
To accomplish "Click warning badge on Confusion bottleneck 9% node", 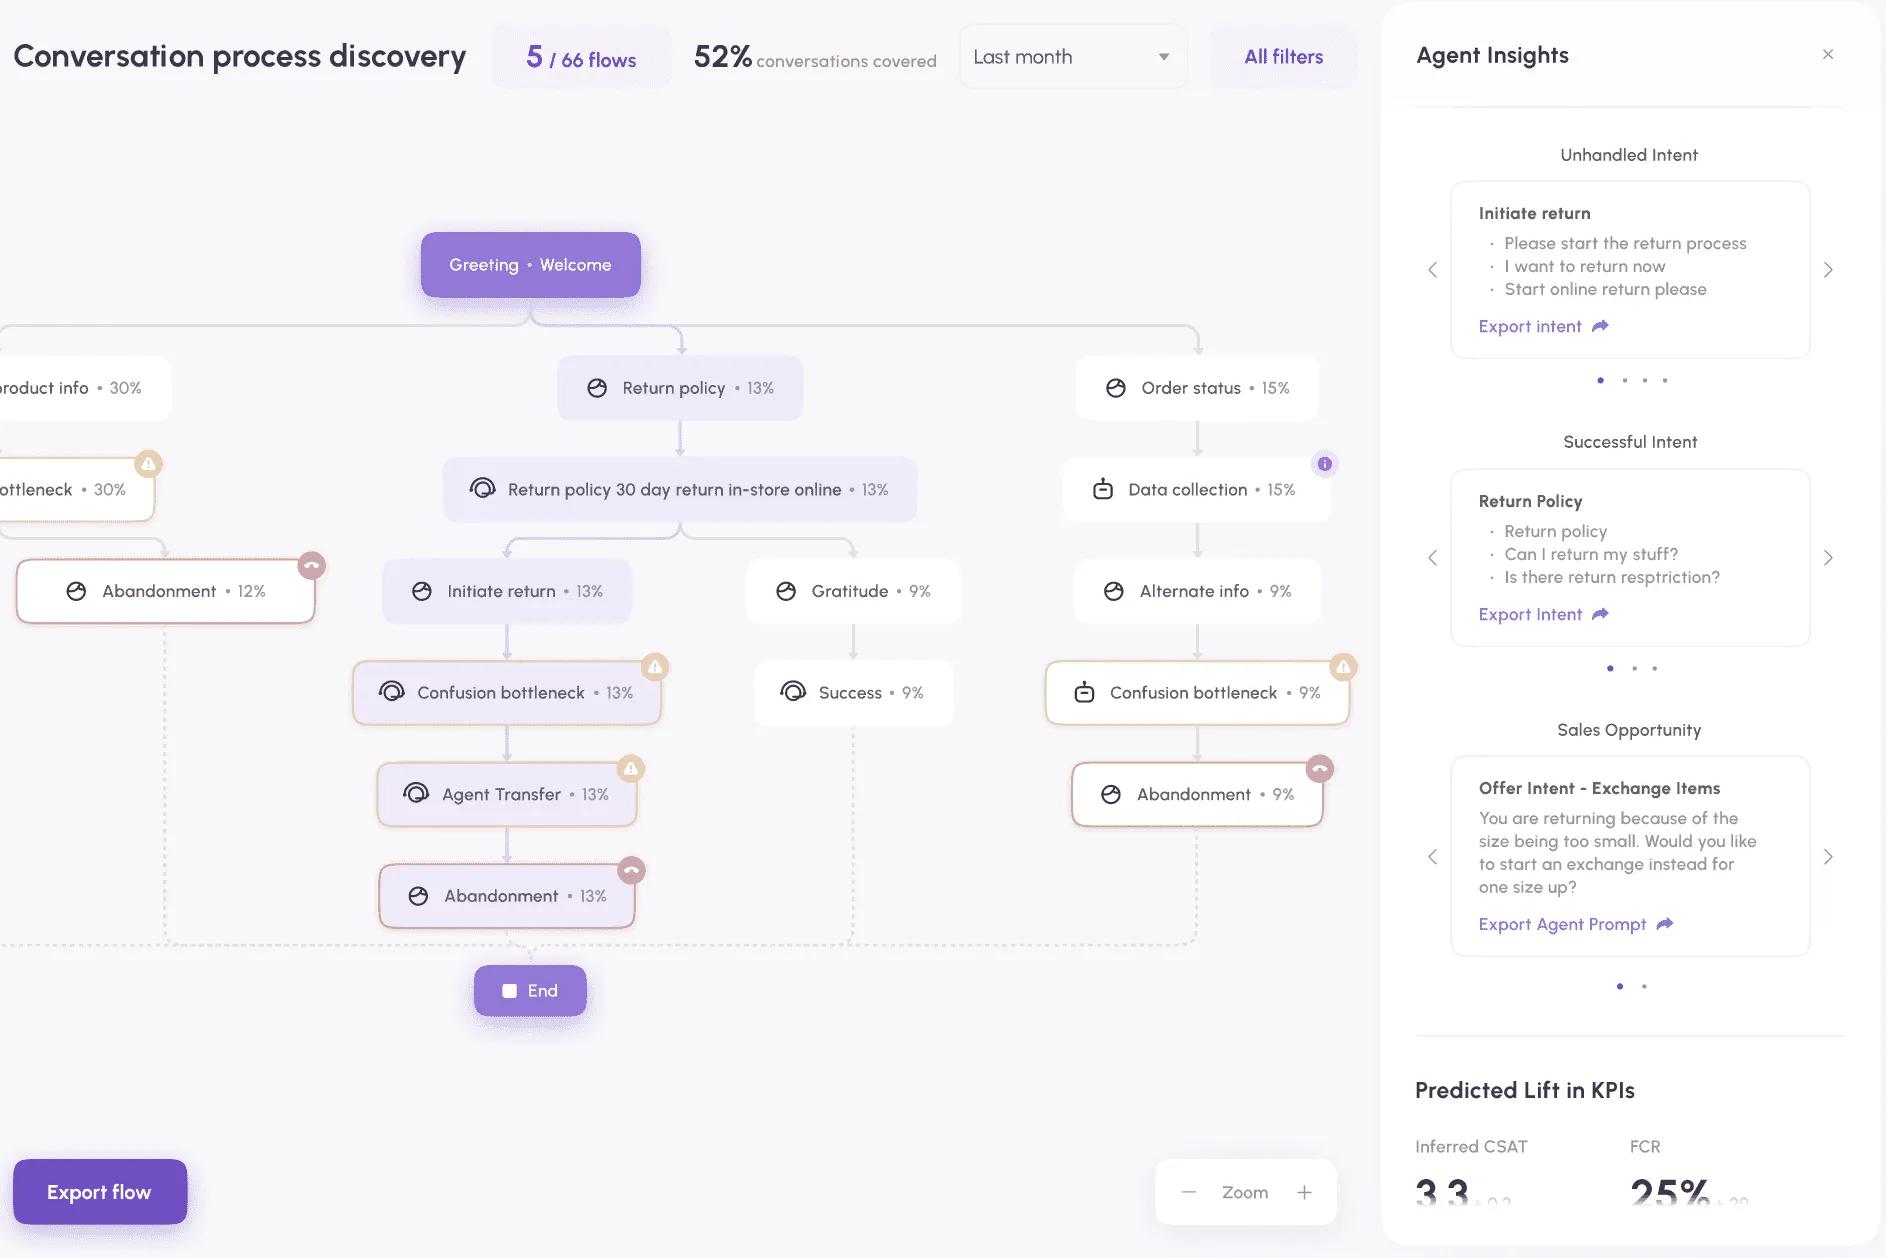I will click(1343, 666).
